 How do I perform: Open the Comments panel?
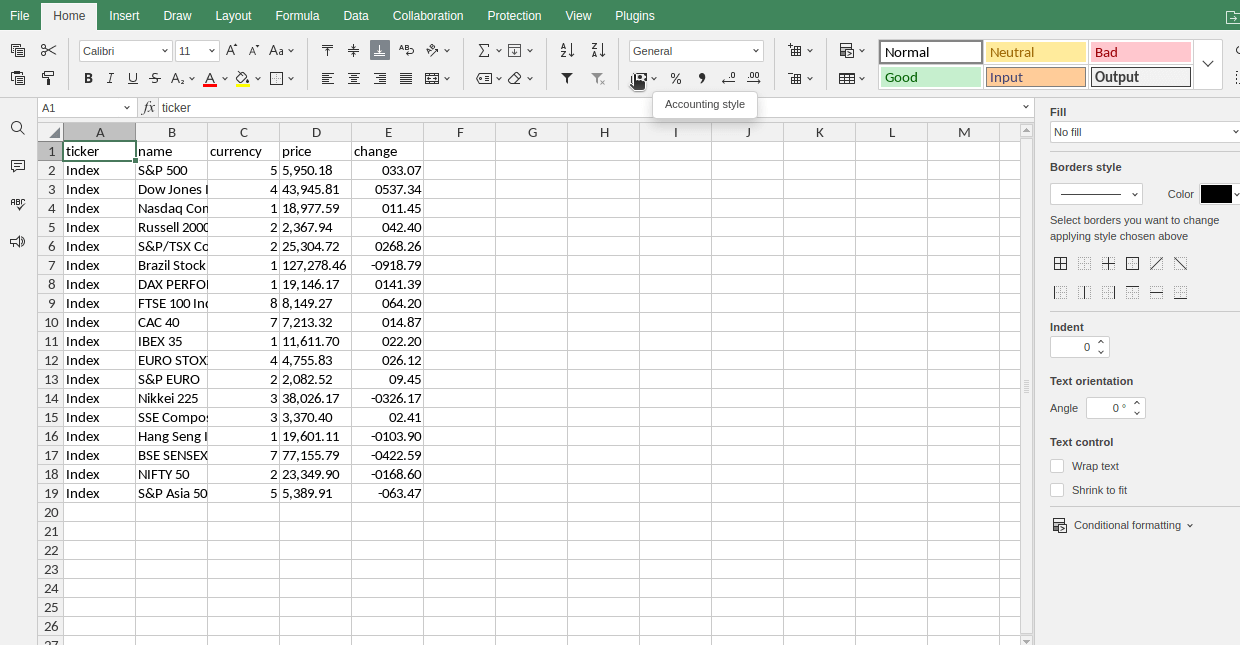[x=17, y=166]
